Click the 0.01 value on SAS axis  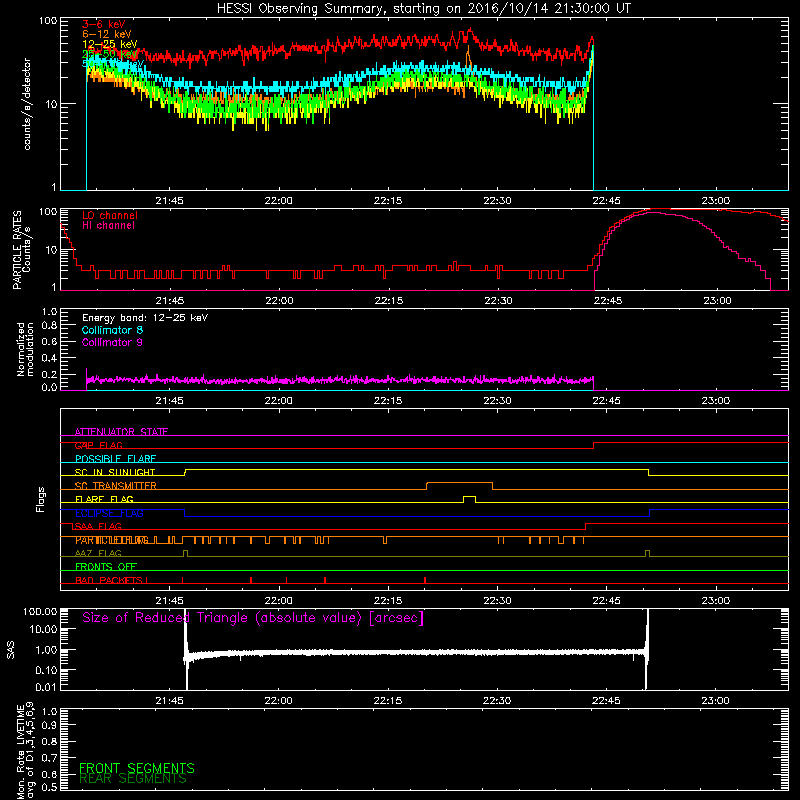[x=46, y=687]
